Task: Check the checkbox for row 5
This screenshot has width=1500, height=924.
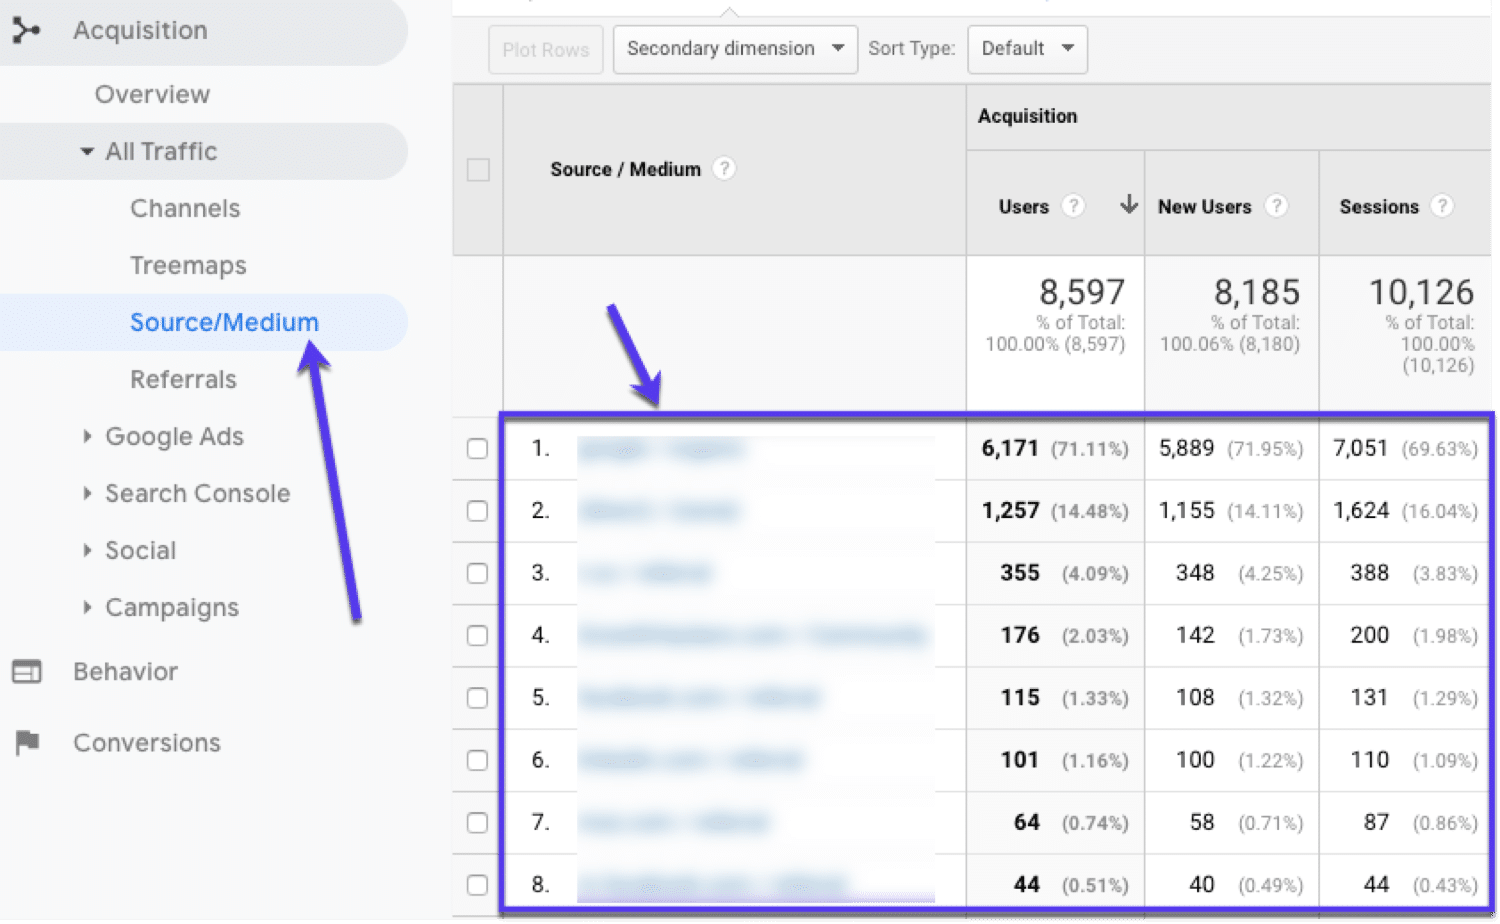Action: (x=477, y=697)
